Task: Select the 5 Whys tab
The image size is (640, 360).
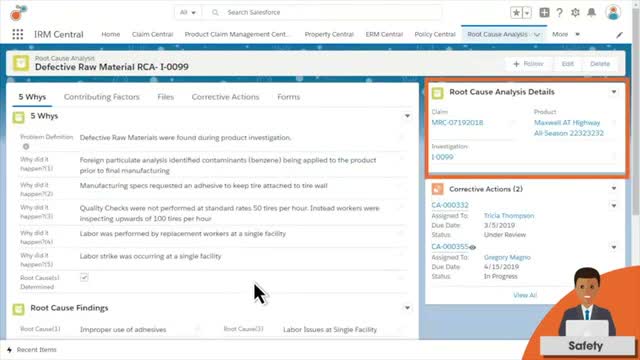Action: point(32,97)
